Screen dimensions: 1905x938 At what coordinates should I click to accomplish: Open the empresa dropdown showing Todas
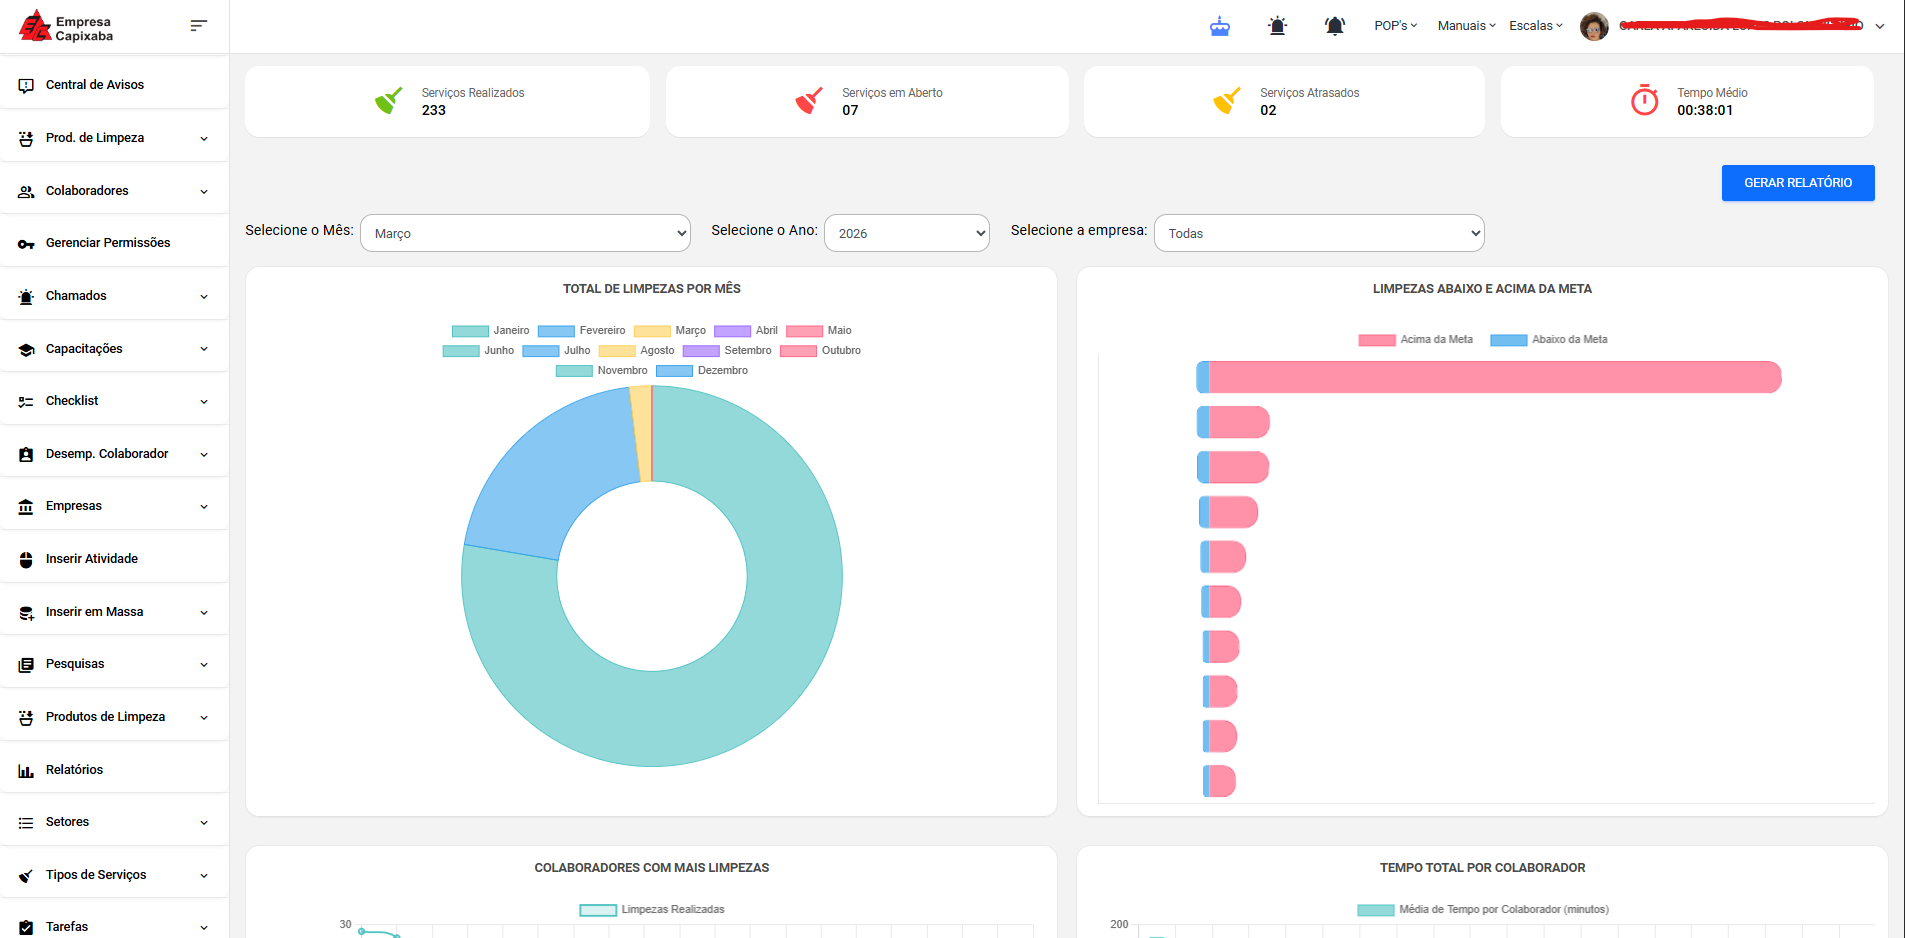coord(1318,233)
